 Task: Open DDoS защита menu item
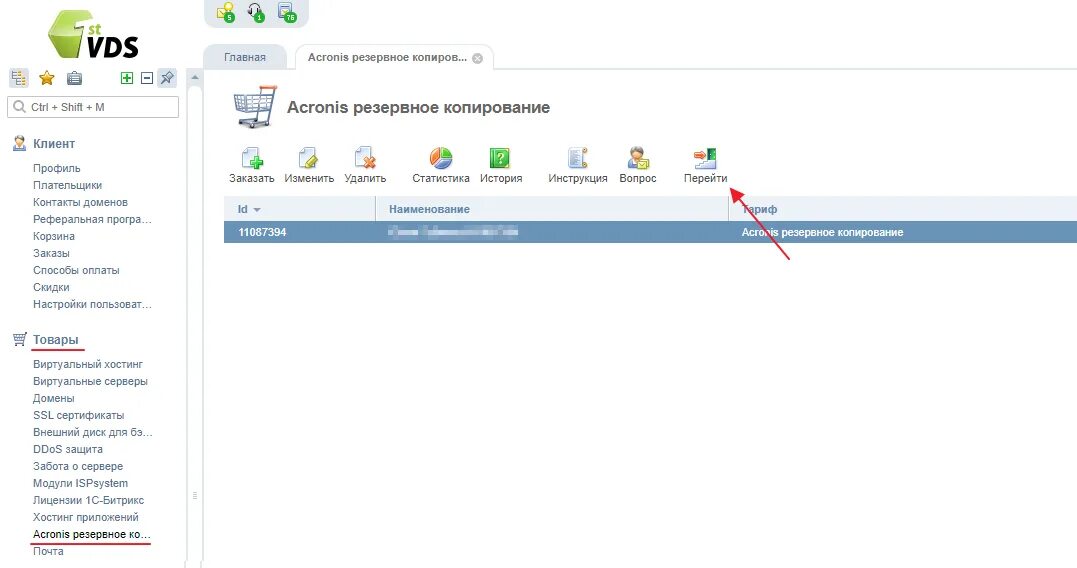(x=68, y=449)
